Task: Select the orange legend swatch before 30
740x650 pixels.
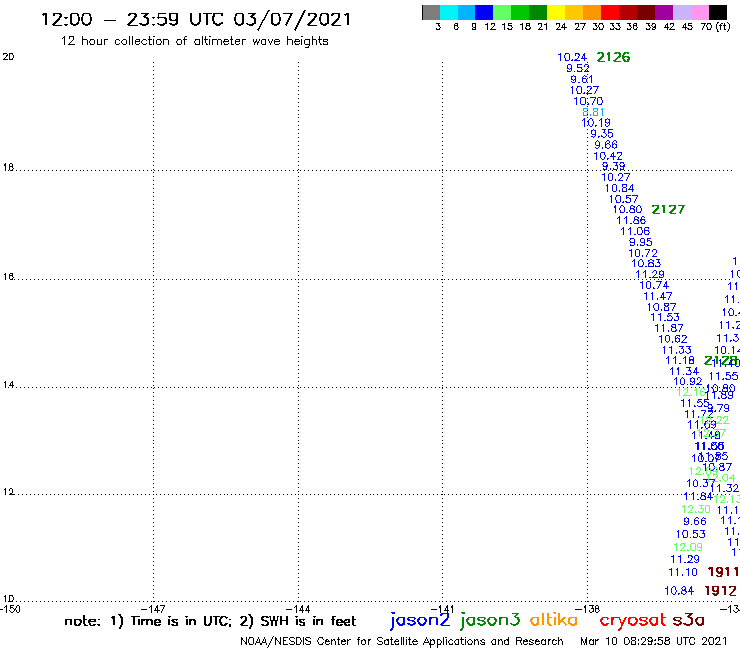Action: [592, 12]
